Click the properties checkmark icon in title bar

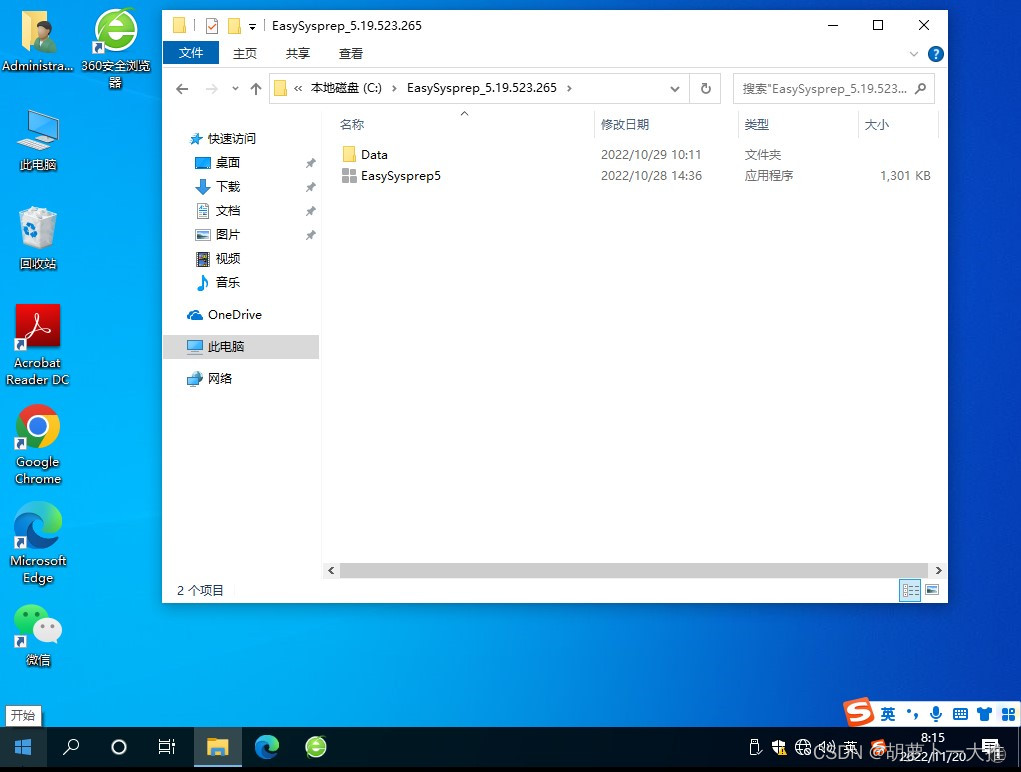point(212,25)
